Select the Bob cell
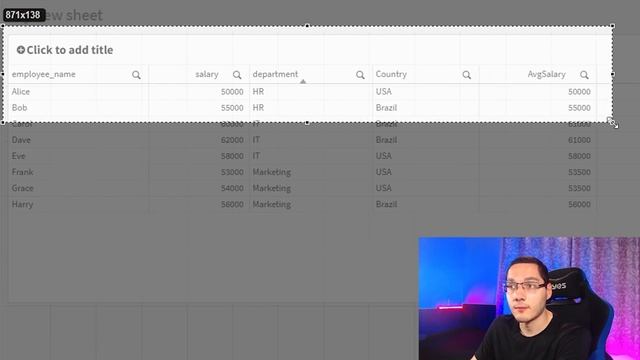The image size is (640, 360). (x=19, y=108)
